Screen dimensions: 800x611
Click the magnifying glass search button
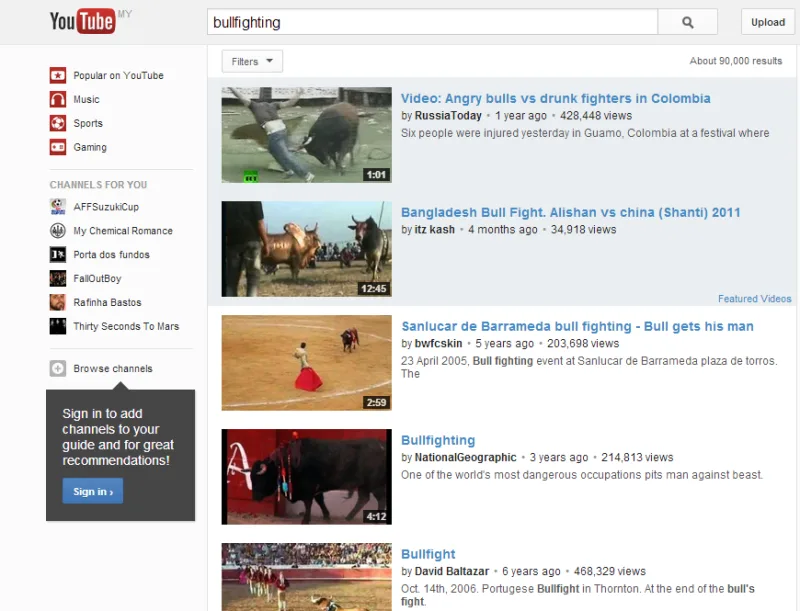pyautogui.click(x=687, y=22)
